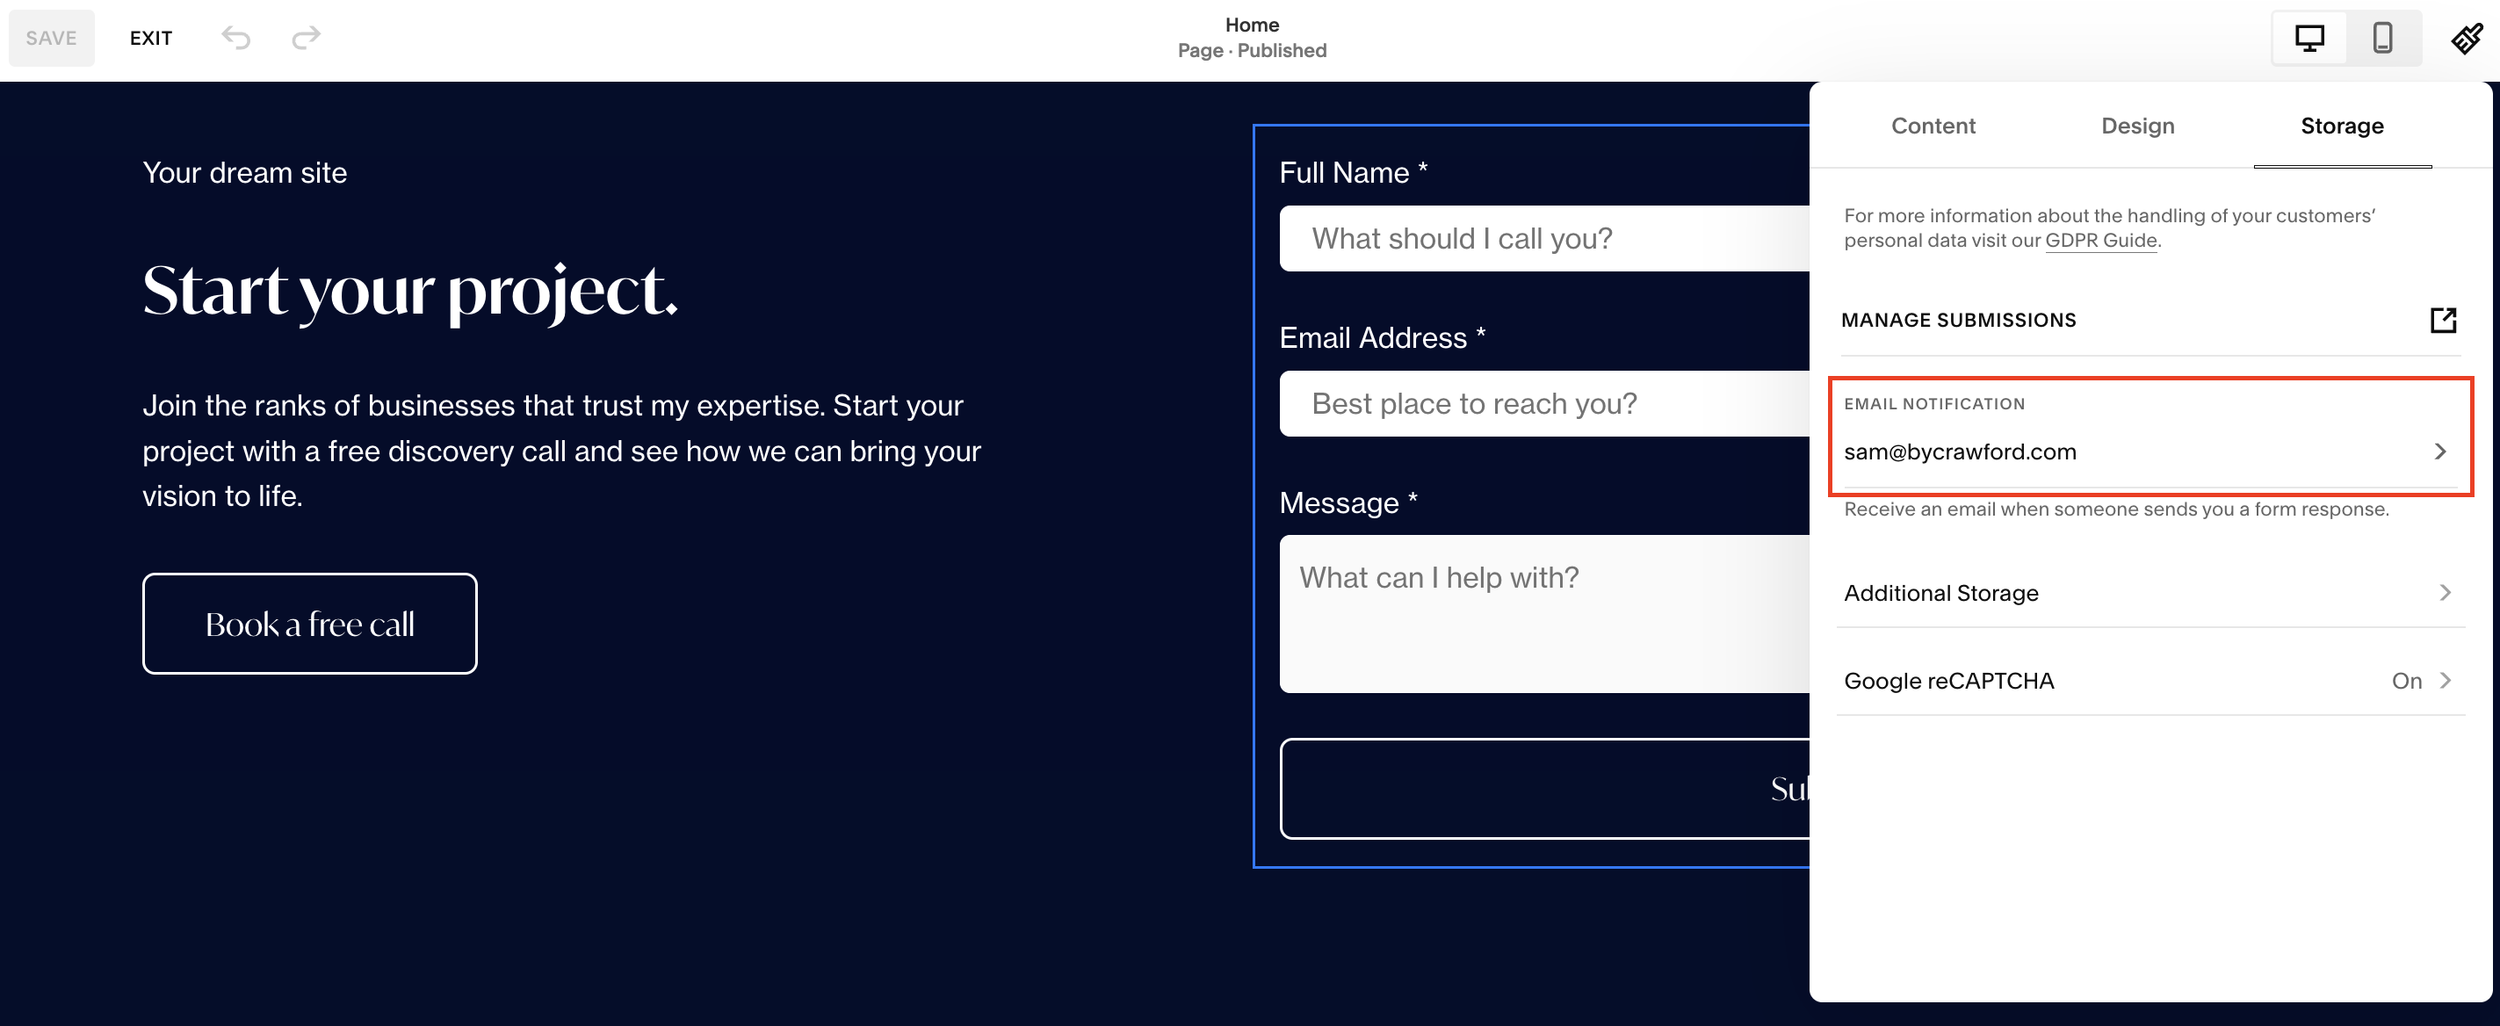
Task: Click the redo arrow icon
Action: 307,37
